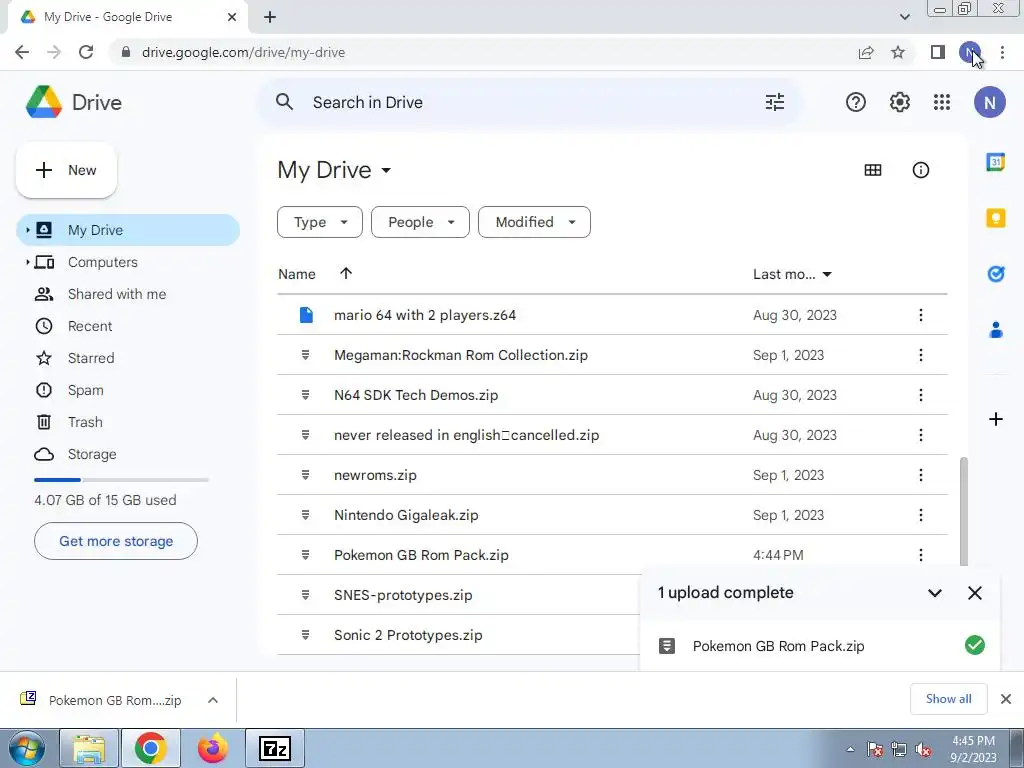Open more actions for N64 SDK Tech Demos.zip
This screenshot has width=1024, height=768.
(x=920, y=395)
